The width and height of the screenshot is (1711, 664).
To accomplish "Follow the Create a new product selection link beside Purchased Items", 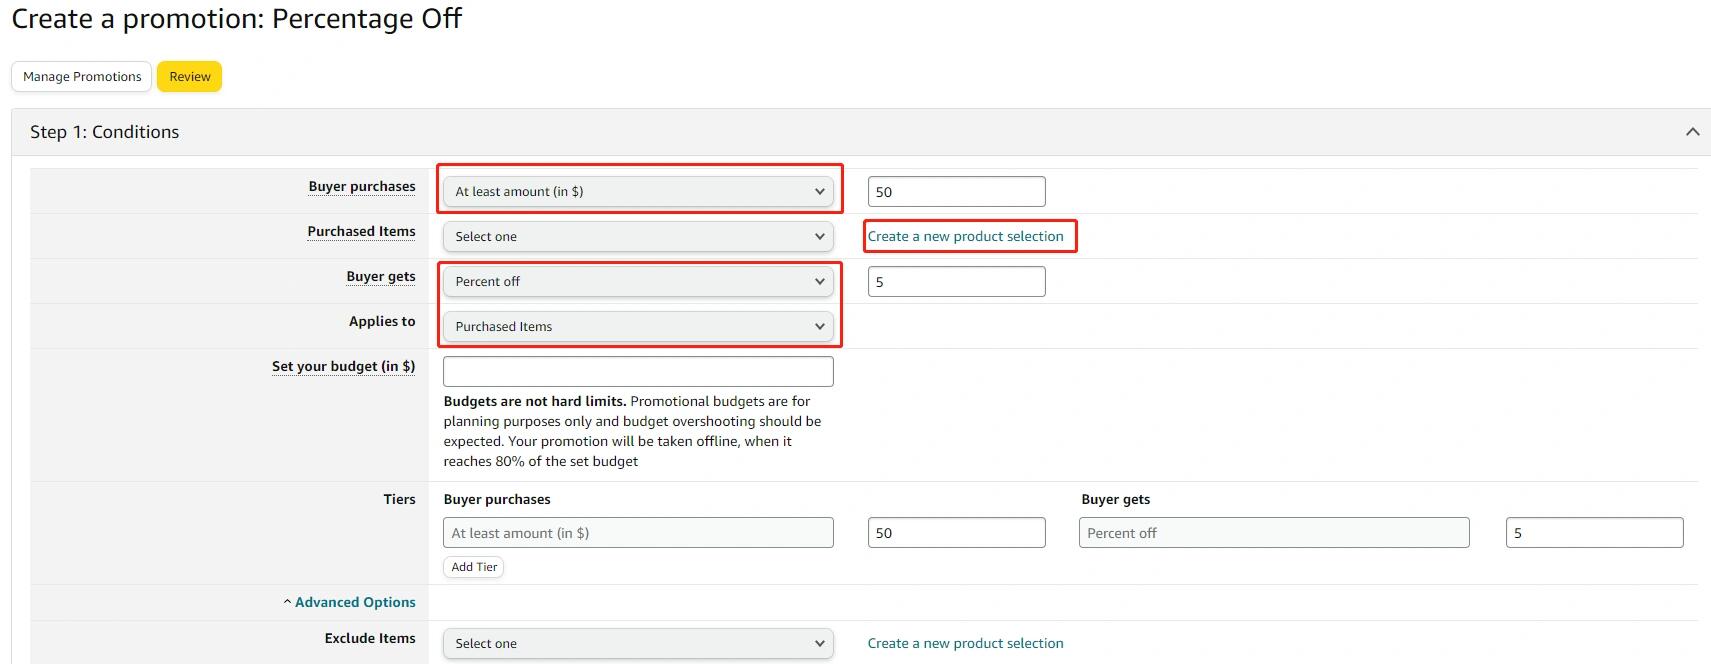I will 965,236.
